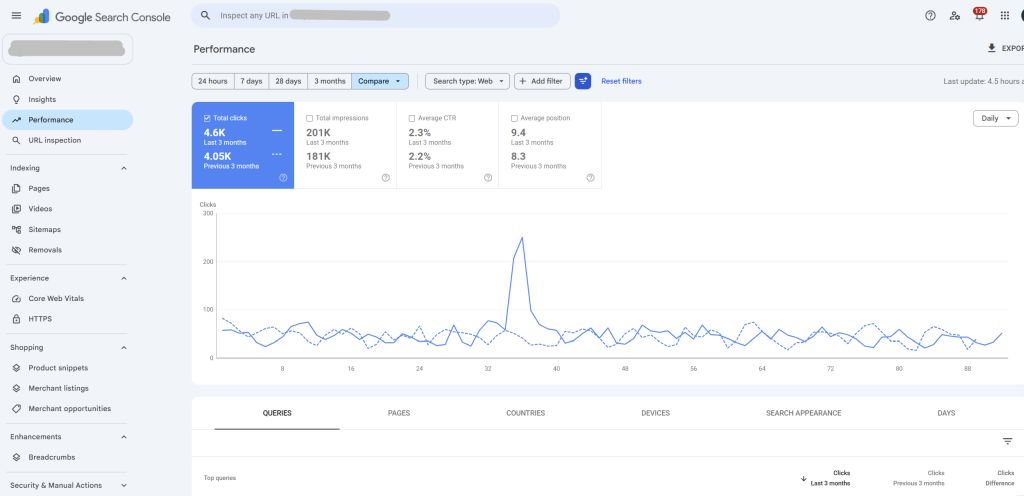Switch to the Days tab
The height and width of the screenshot is (496, 1024).
946,413
